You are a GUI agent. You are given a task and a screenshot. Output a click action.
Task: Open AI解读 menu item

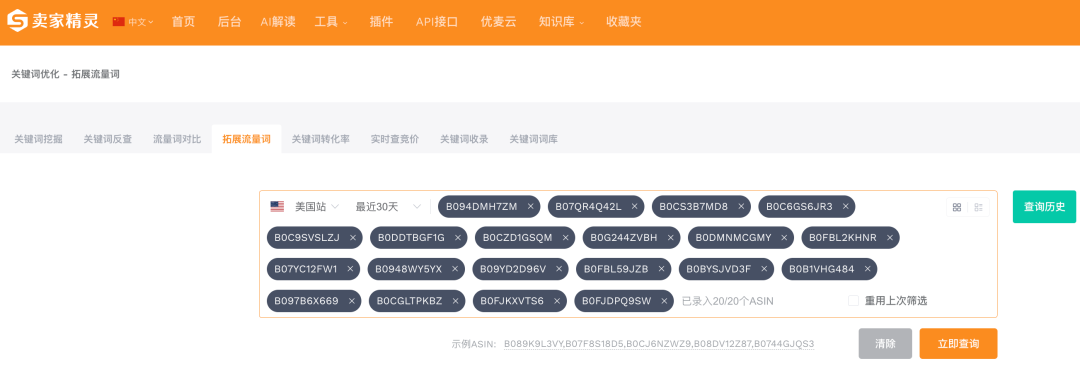278,22
